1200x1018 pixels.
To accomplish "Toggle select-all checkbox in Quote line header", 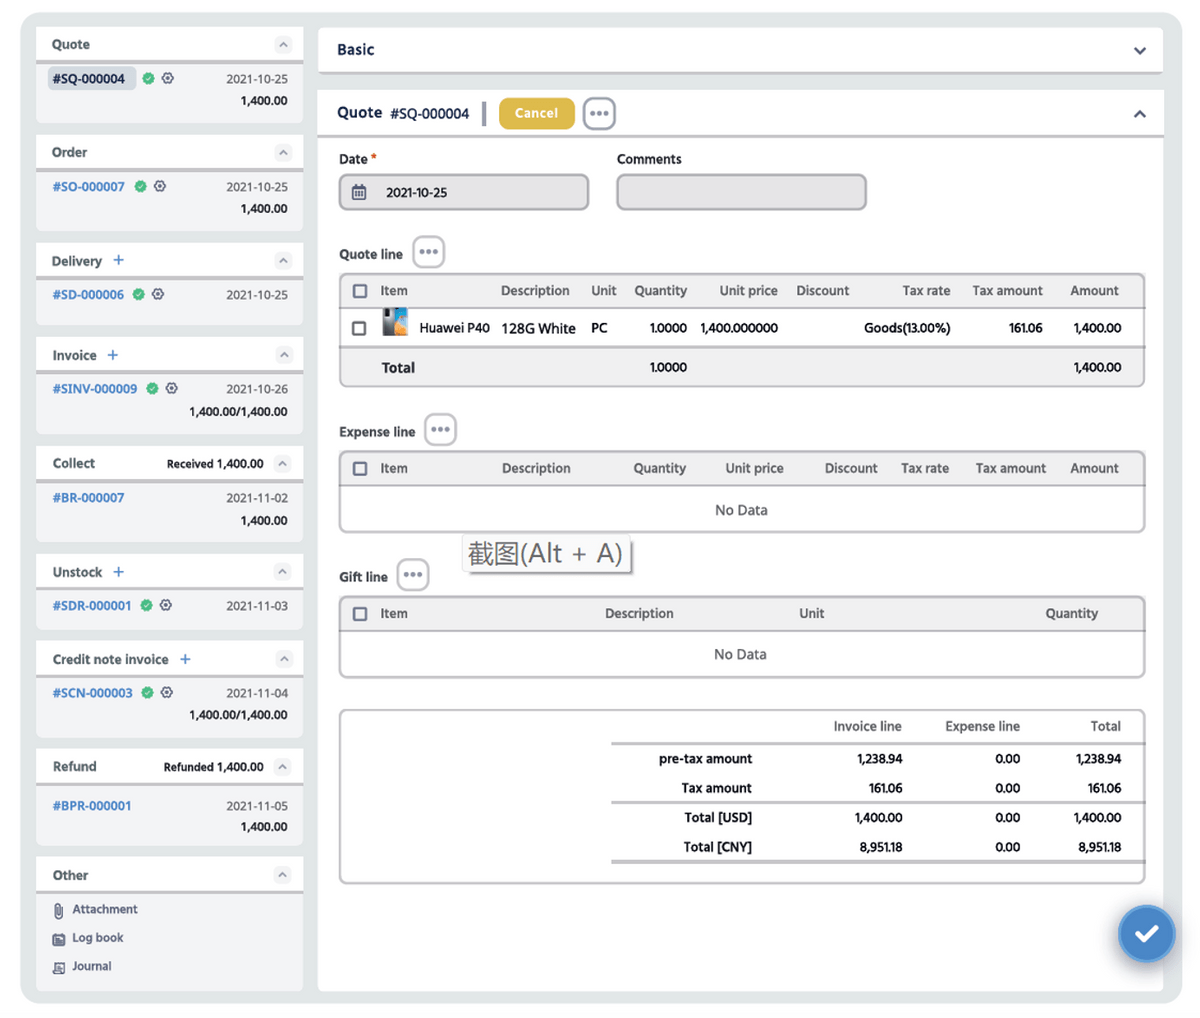I will pyautogui.click(x=360, y=291).
